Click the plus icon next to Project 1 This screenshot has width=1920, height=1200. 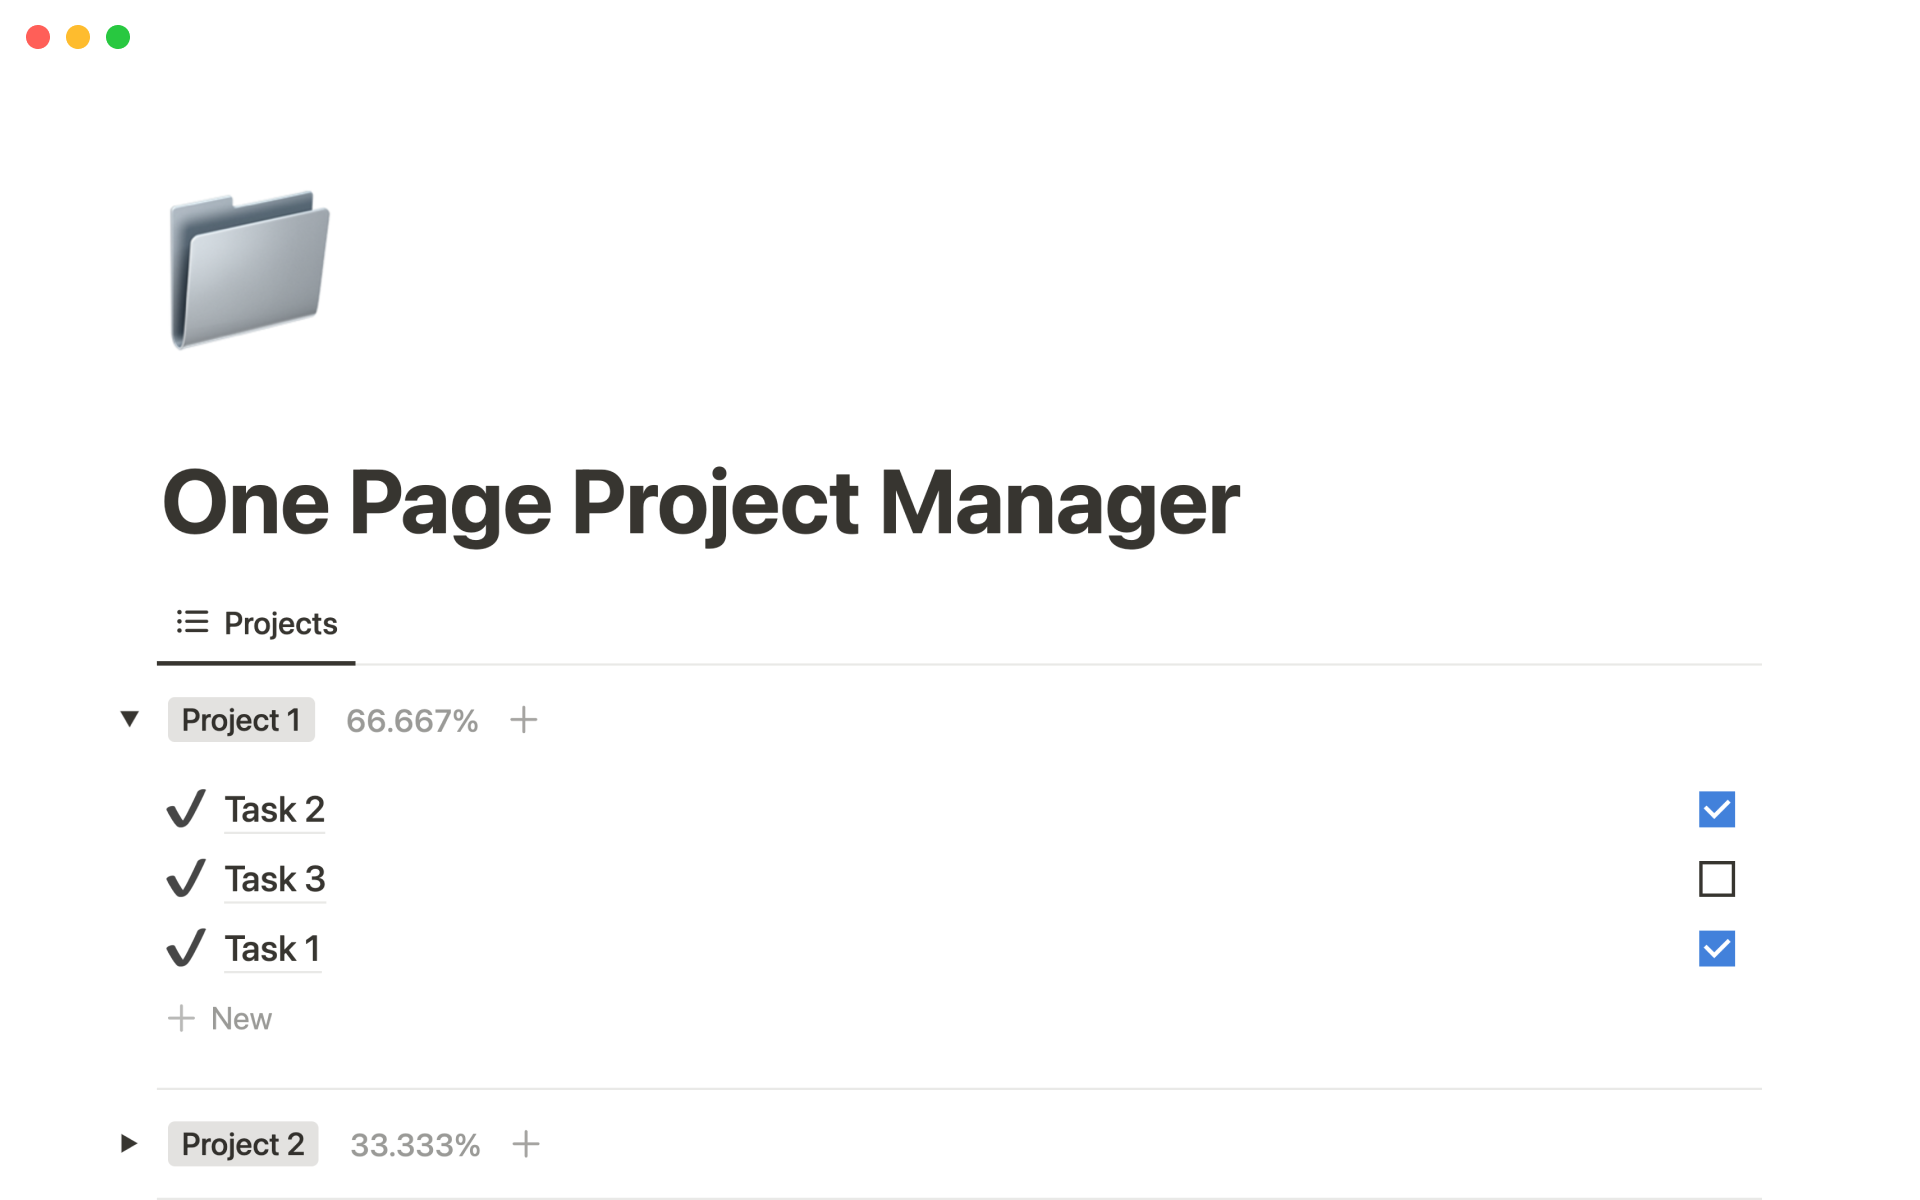click(523, 720)
